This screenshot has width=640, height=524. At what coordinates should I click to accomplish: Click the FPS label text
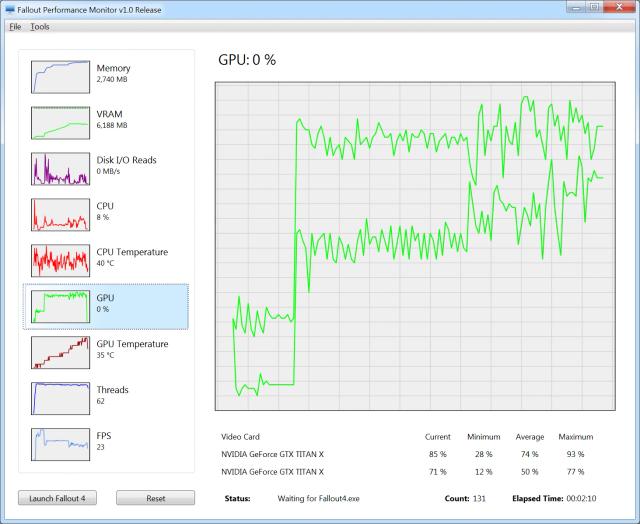coord(104,436)
